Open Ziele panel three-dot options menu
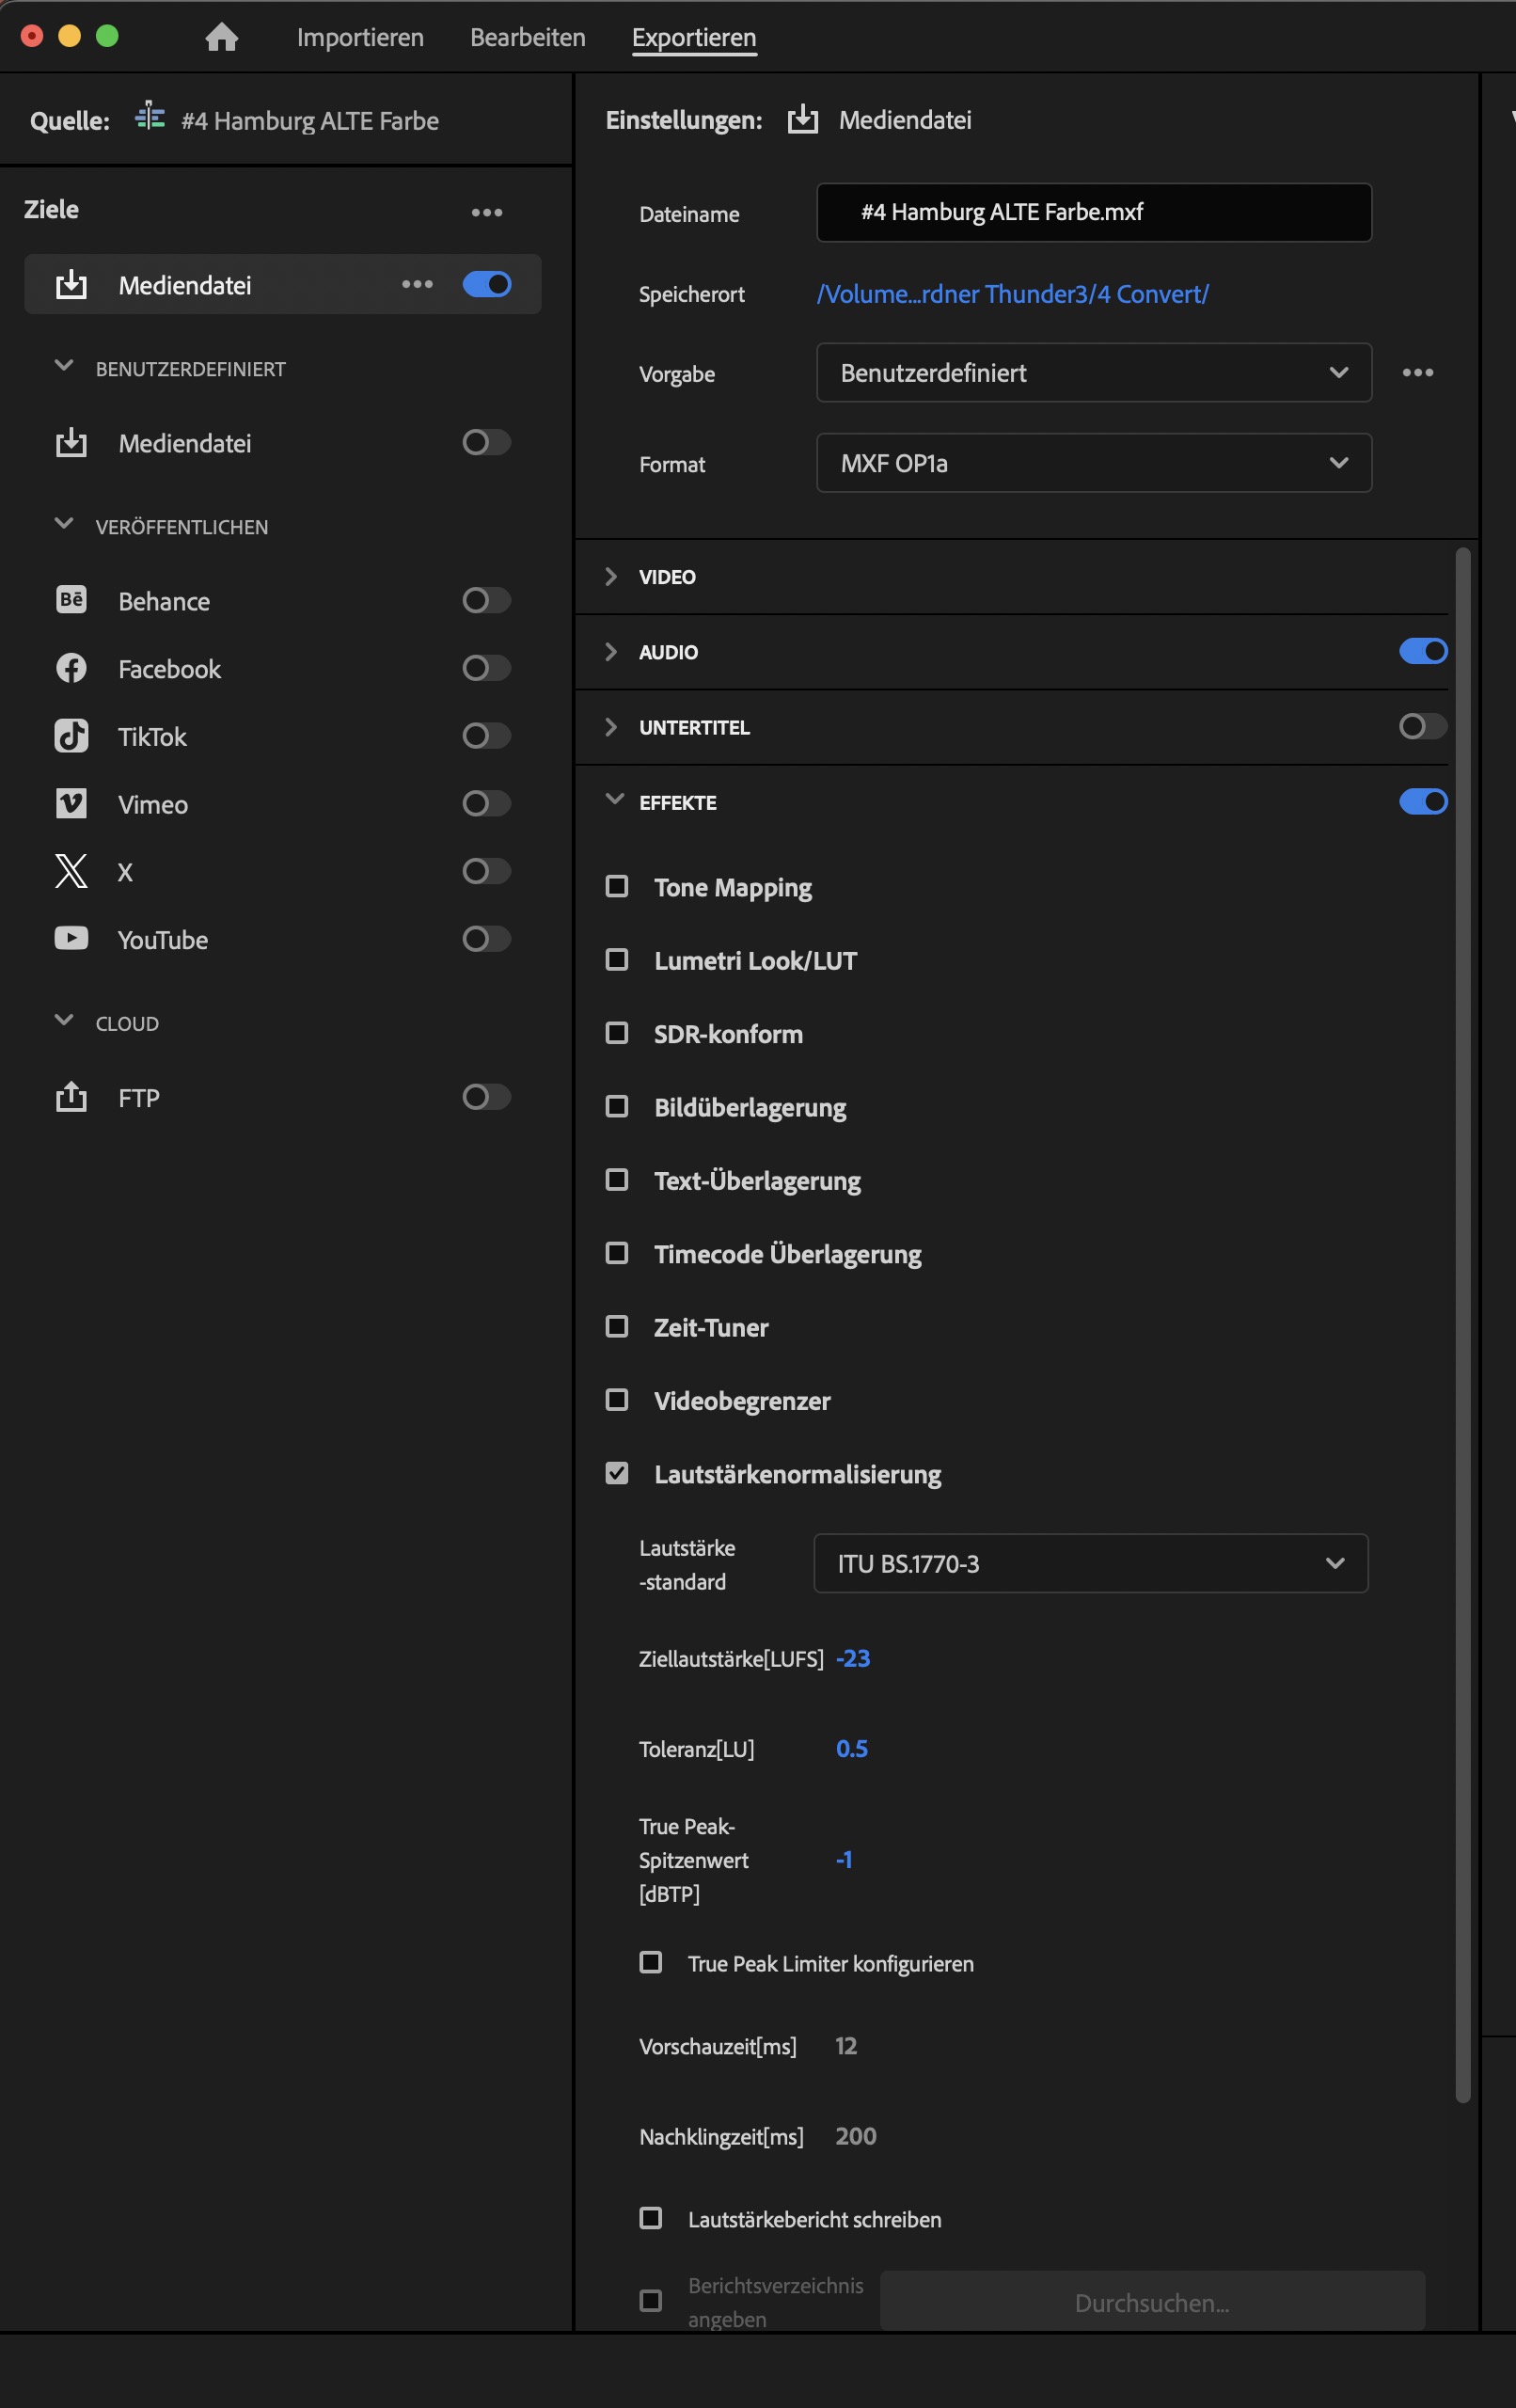Image resolution: width=1516 pixels, height=2408 pixels. (x=486, y=212)
